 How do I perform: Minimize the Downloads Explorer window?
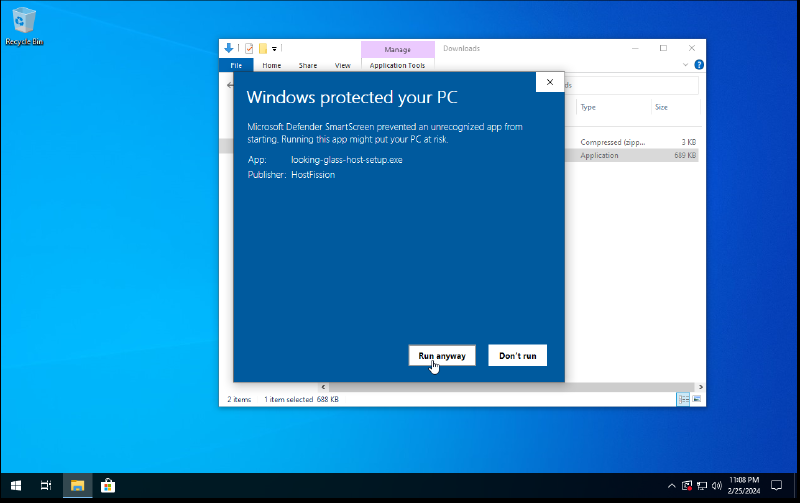click(x=635, y=48)
